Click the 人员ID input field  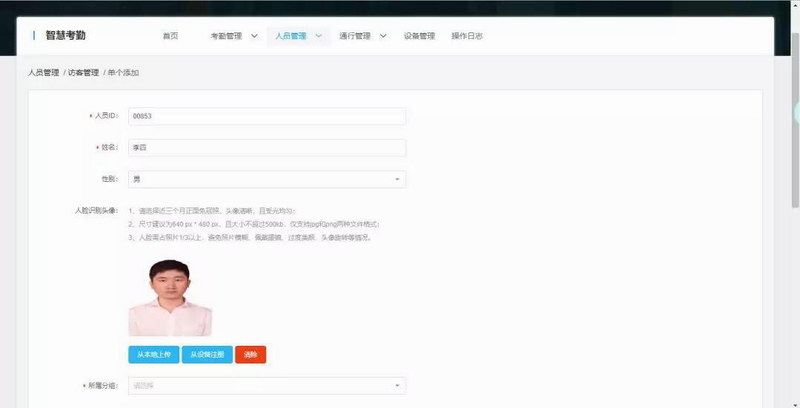pos(266,116)
